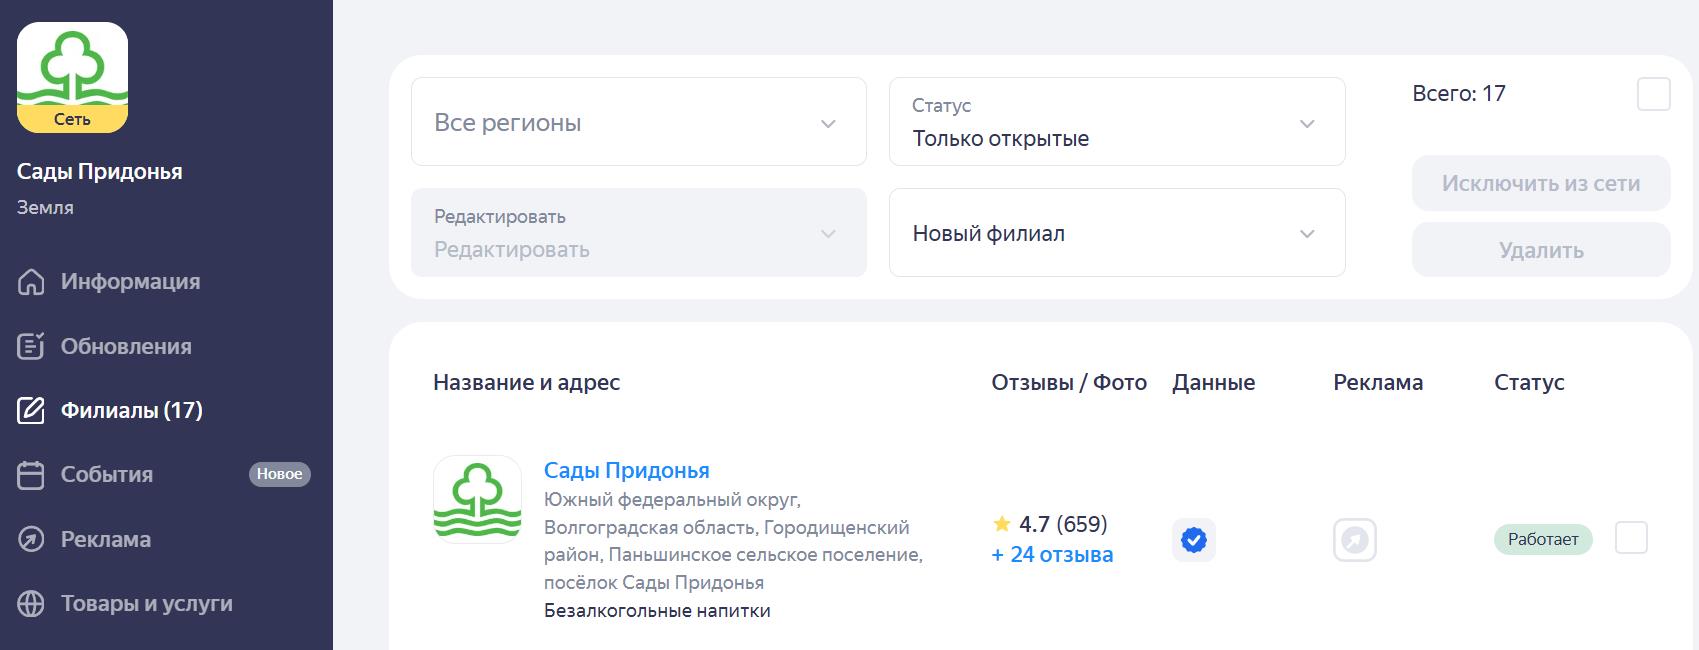Click the 4.7 (659) rating text
Viewport: 1699px width, 650px height.
click(1063, 524)
